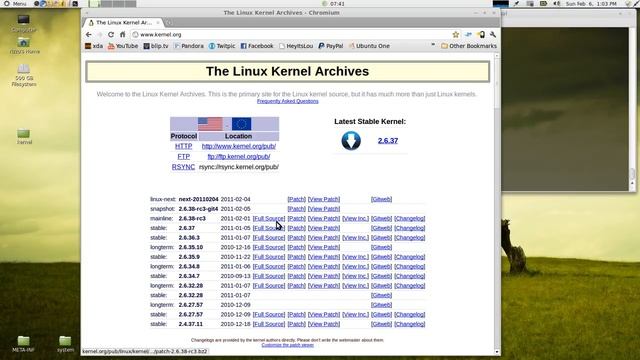Click Full Source for stable 2.4.37.11
This screenshot has width=640, height=360.
point(269,324)
